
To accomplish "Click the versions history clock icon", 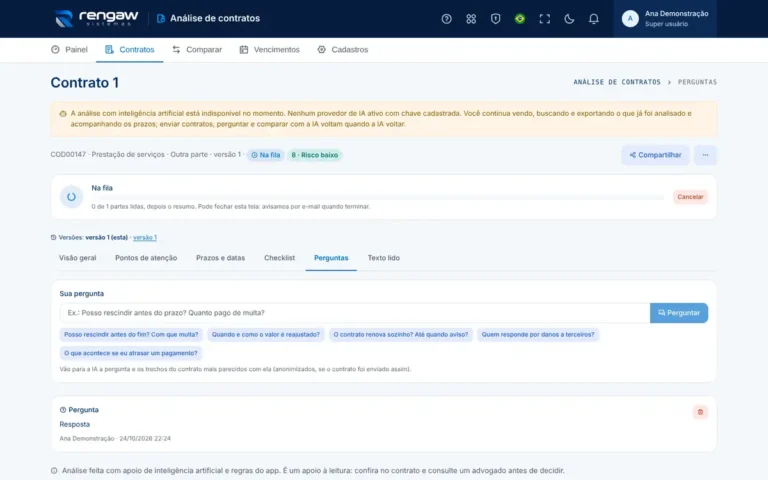I will 53,238.
